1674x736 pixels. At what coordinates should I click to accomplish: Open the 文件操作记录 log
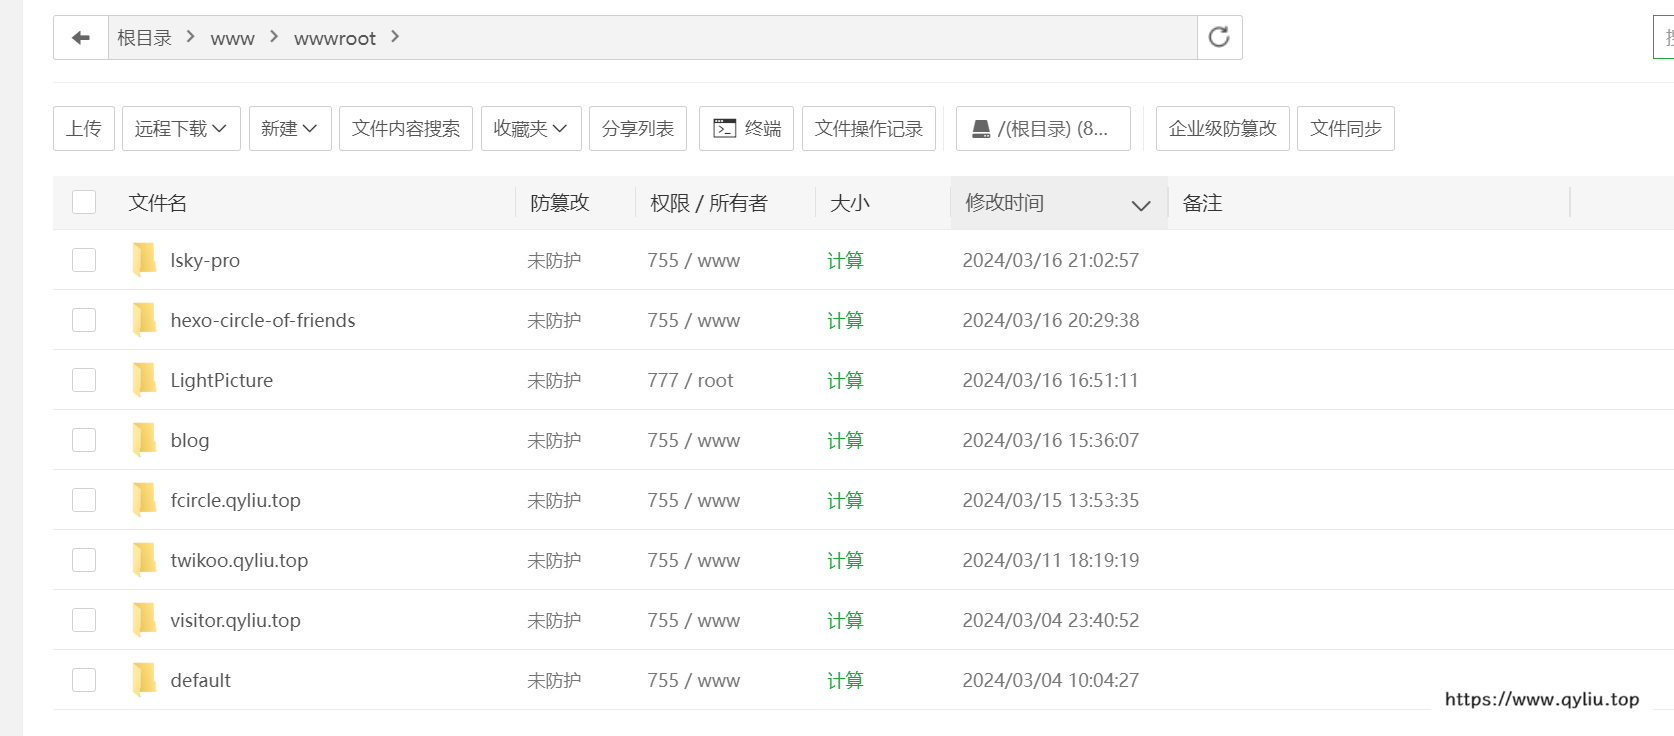pos(868,129)
